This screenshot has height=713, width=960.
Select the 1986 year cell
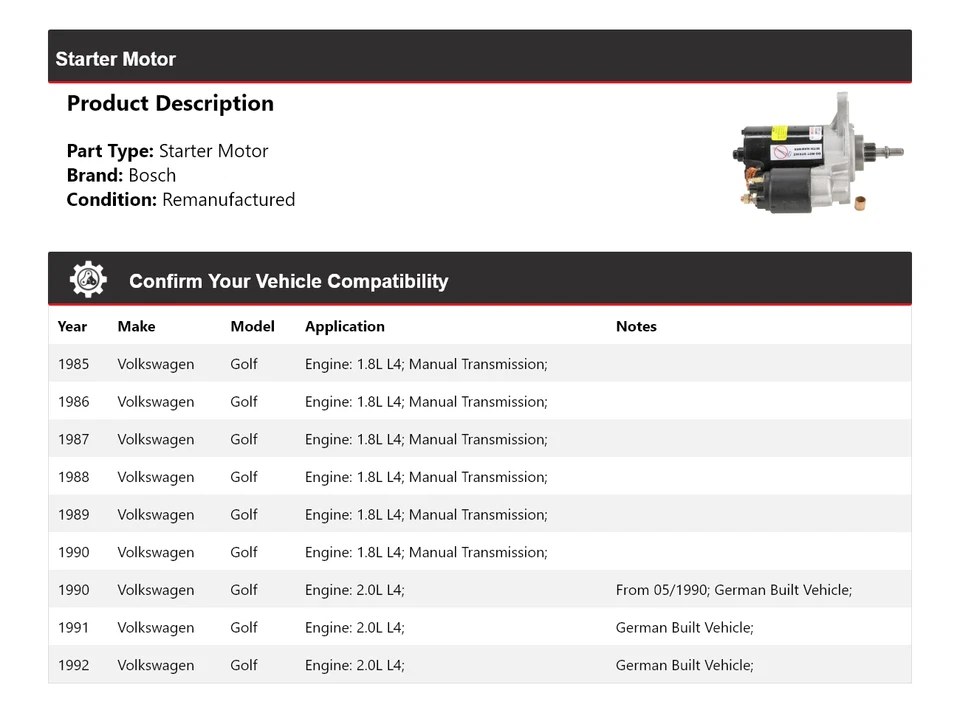73,401
